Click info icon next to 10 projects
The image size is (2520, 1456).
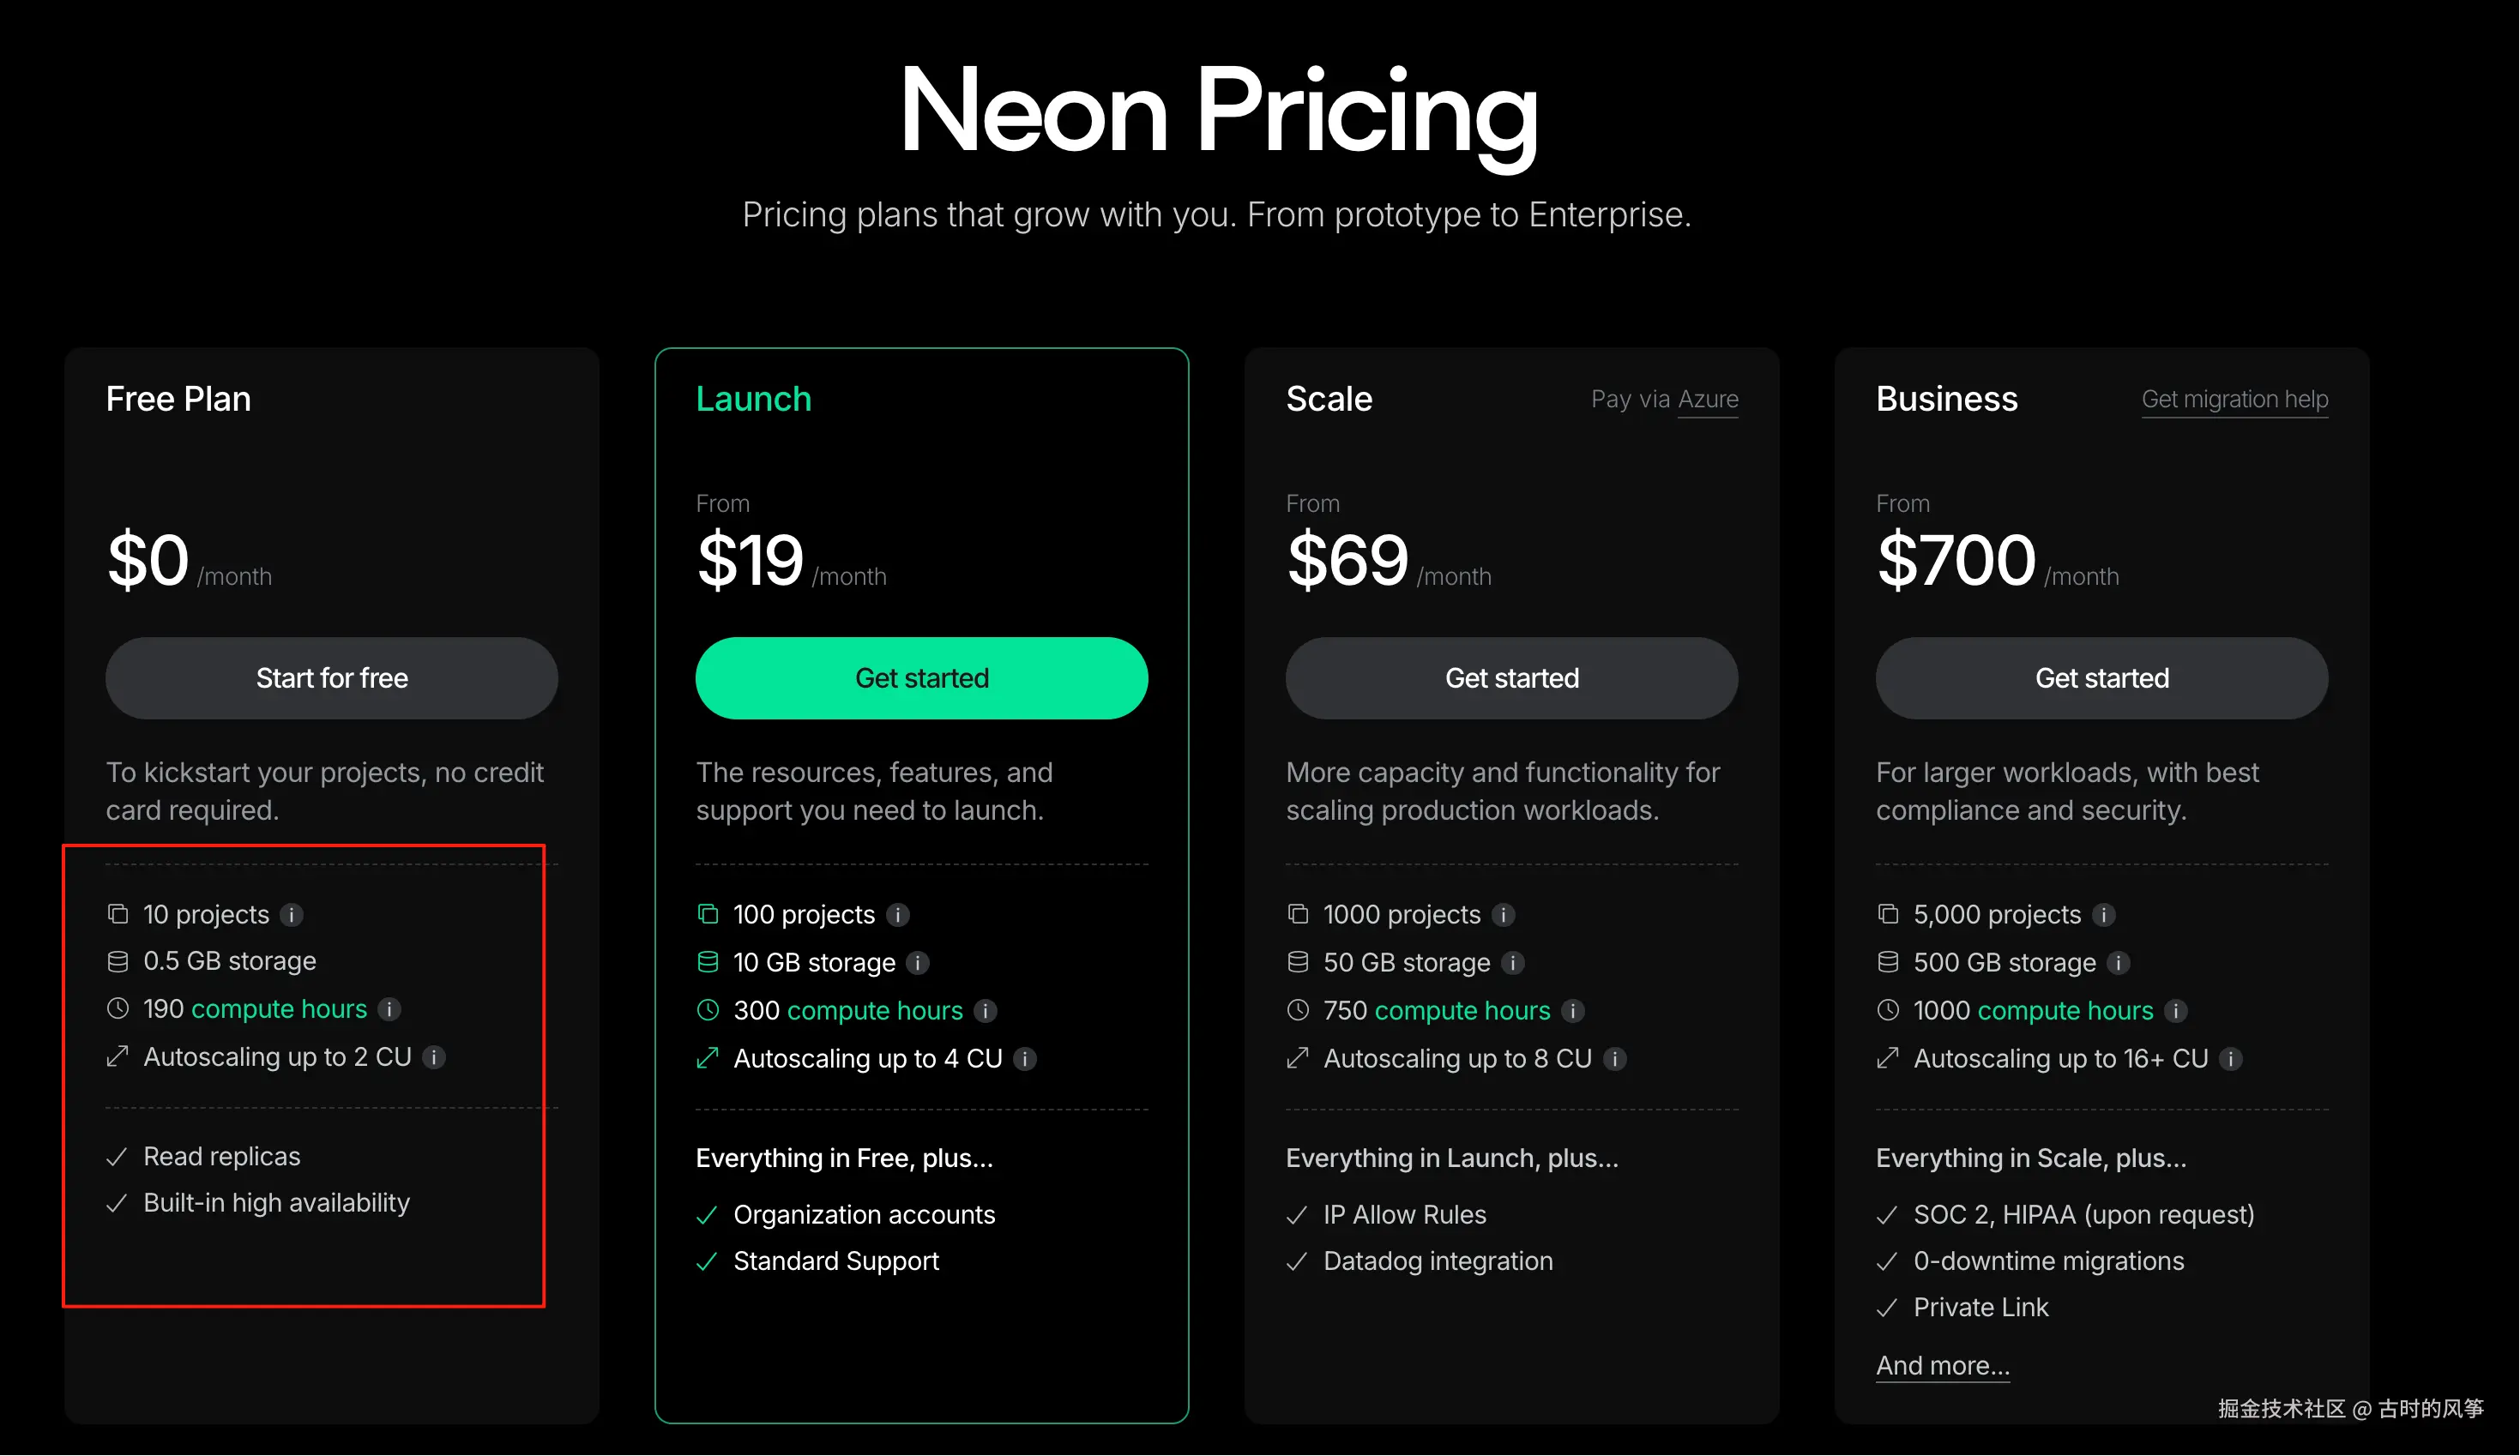[292, 915]
